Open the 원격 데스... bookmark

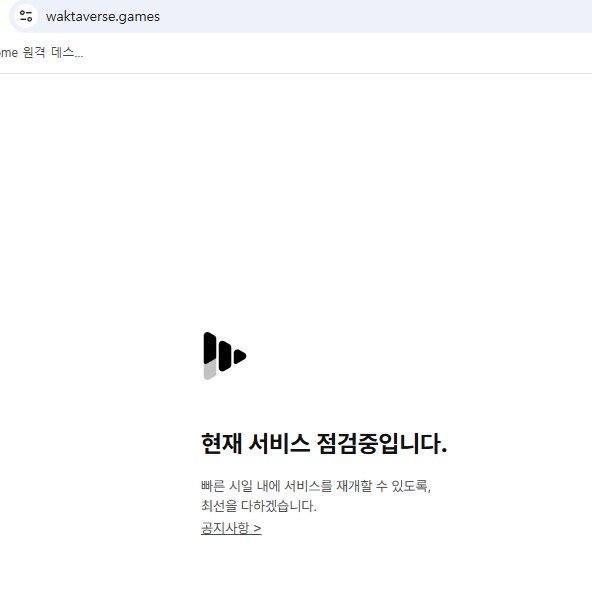click(x=40, y=53)
